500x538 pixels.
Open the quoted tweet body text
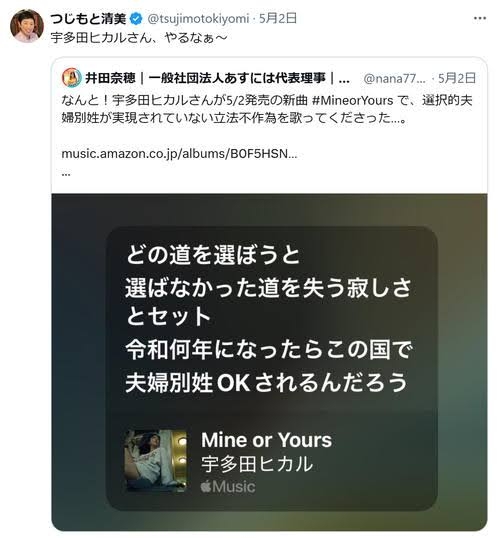click(267, 109)
